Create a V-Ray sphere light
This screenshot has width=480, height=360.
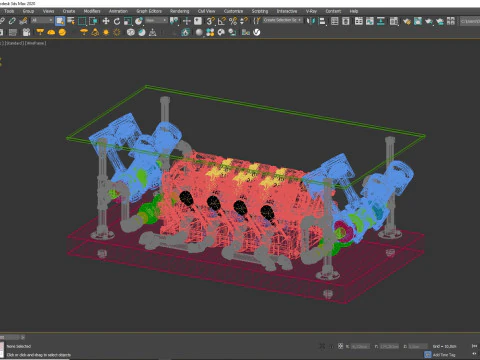[62, 32]
